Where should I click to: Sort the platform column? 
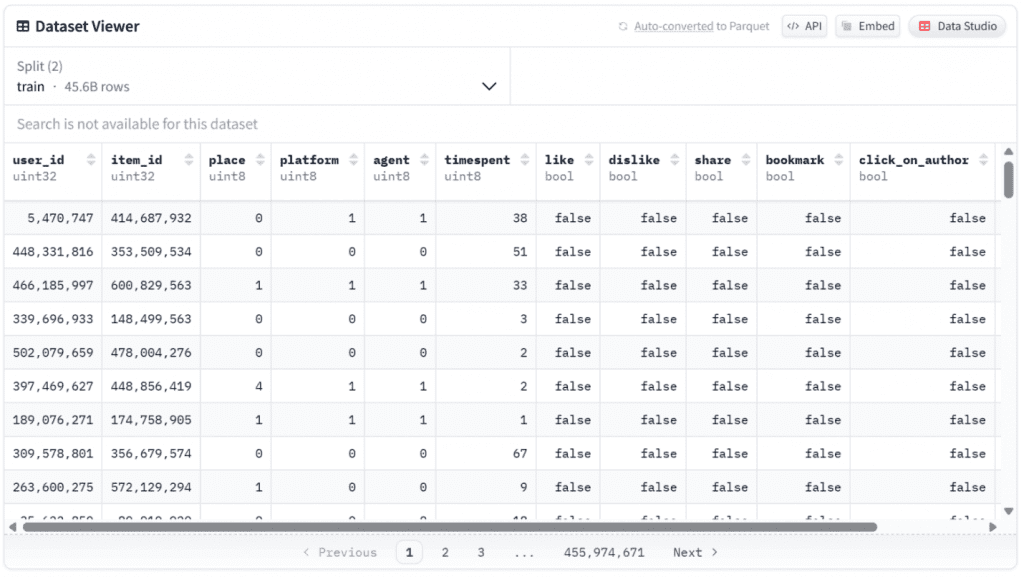tap(354, 160)
